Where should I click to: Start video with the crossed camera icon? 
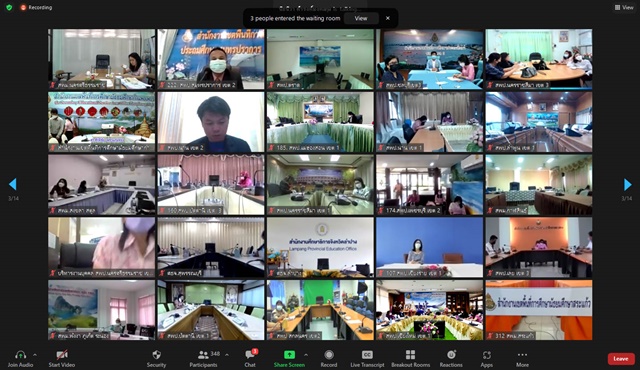(x=62, y=355)
